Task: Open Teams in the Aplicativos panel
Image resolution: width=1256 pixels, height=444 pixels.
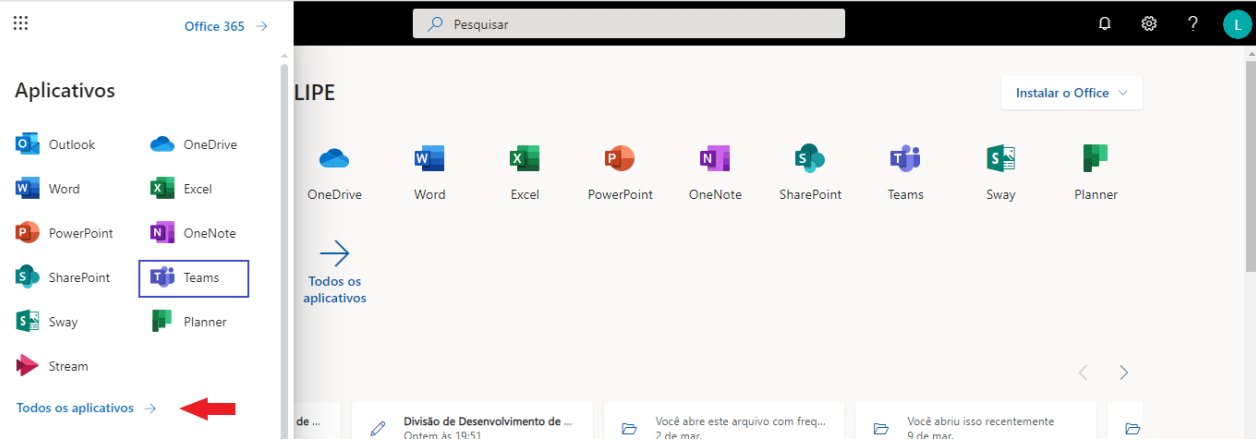Action: [193, 278]
